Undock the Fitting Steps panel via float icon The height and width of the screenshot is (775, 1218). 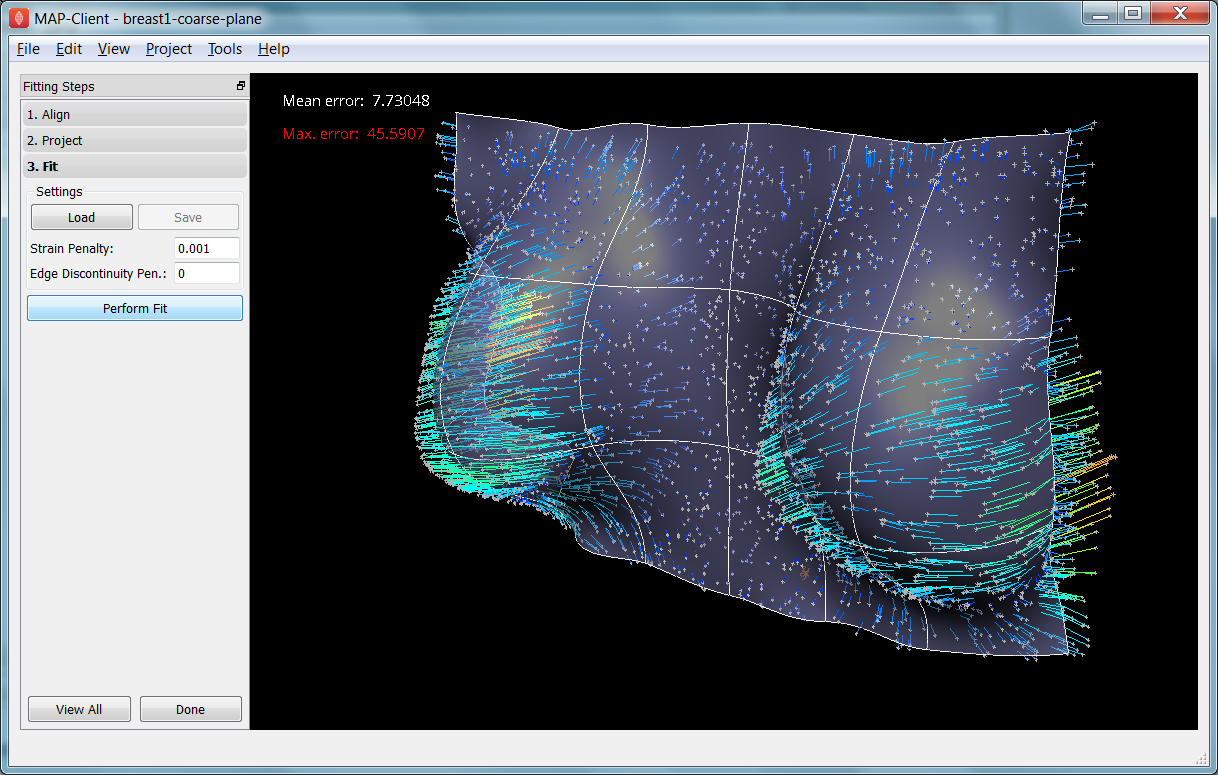[x=241, y=86]
